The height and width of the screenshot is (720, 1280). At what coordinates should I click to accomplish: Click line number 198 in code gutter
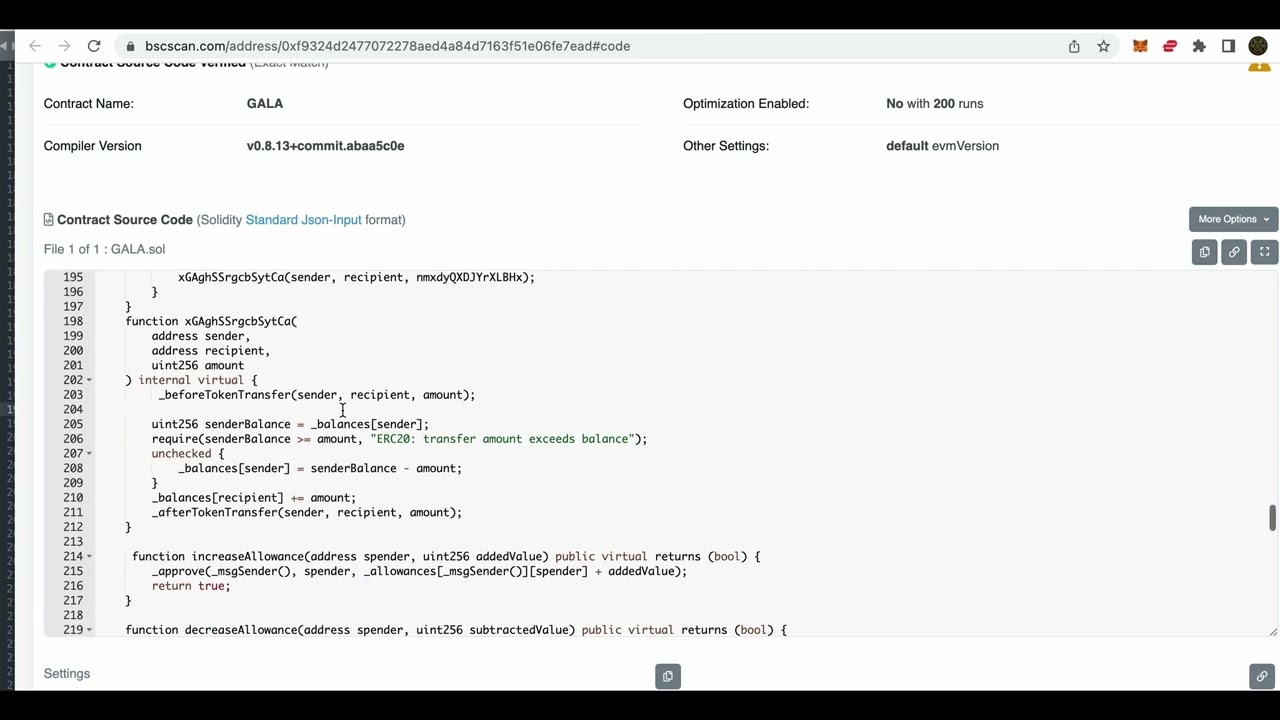[72, 321]
